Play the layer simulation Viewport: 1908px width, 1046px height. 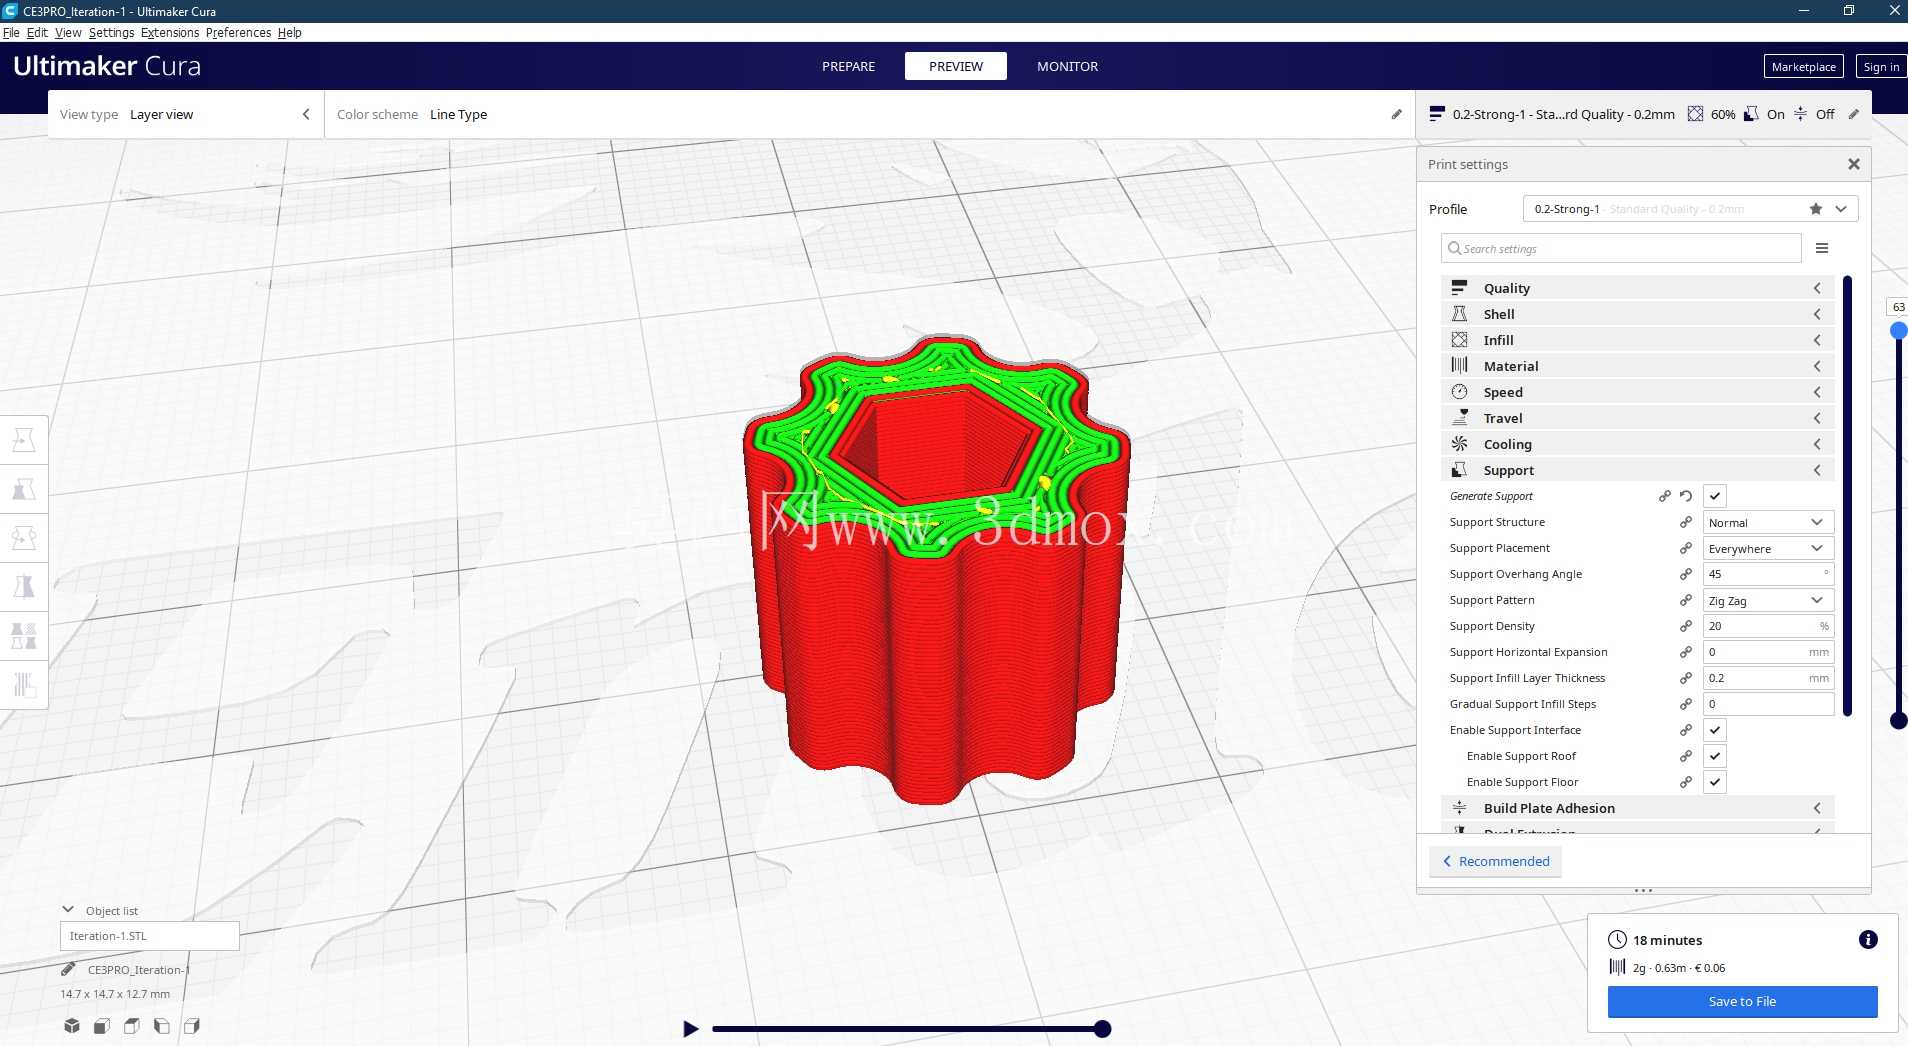690,1029
